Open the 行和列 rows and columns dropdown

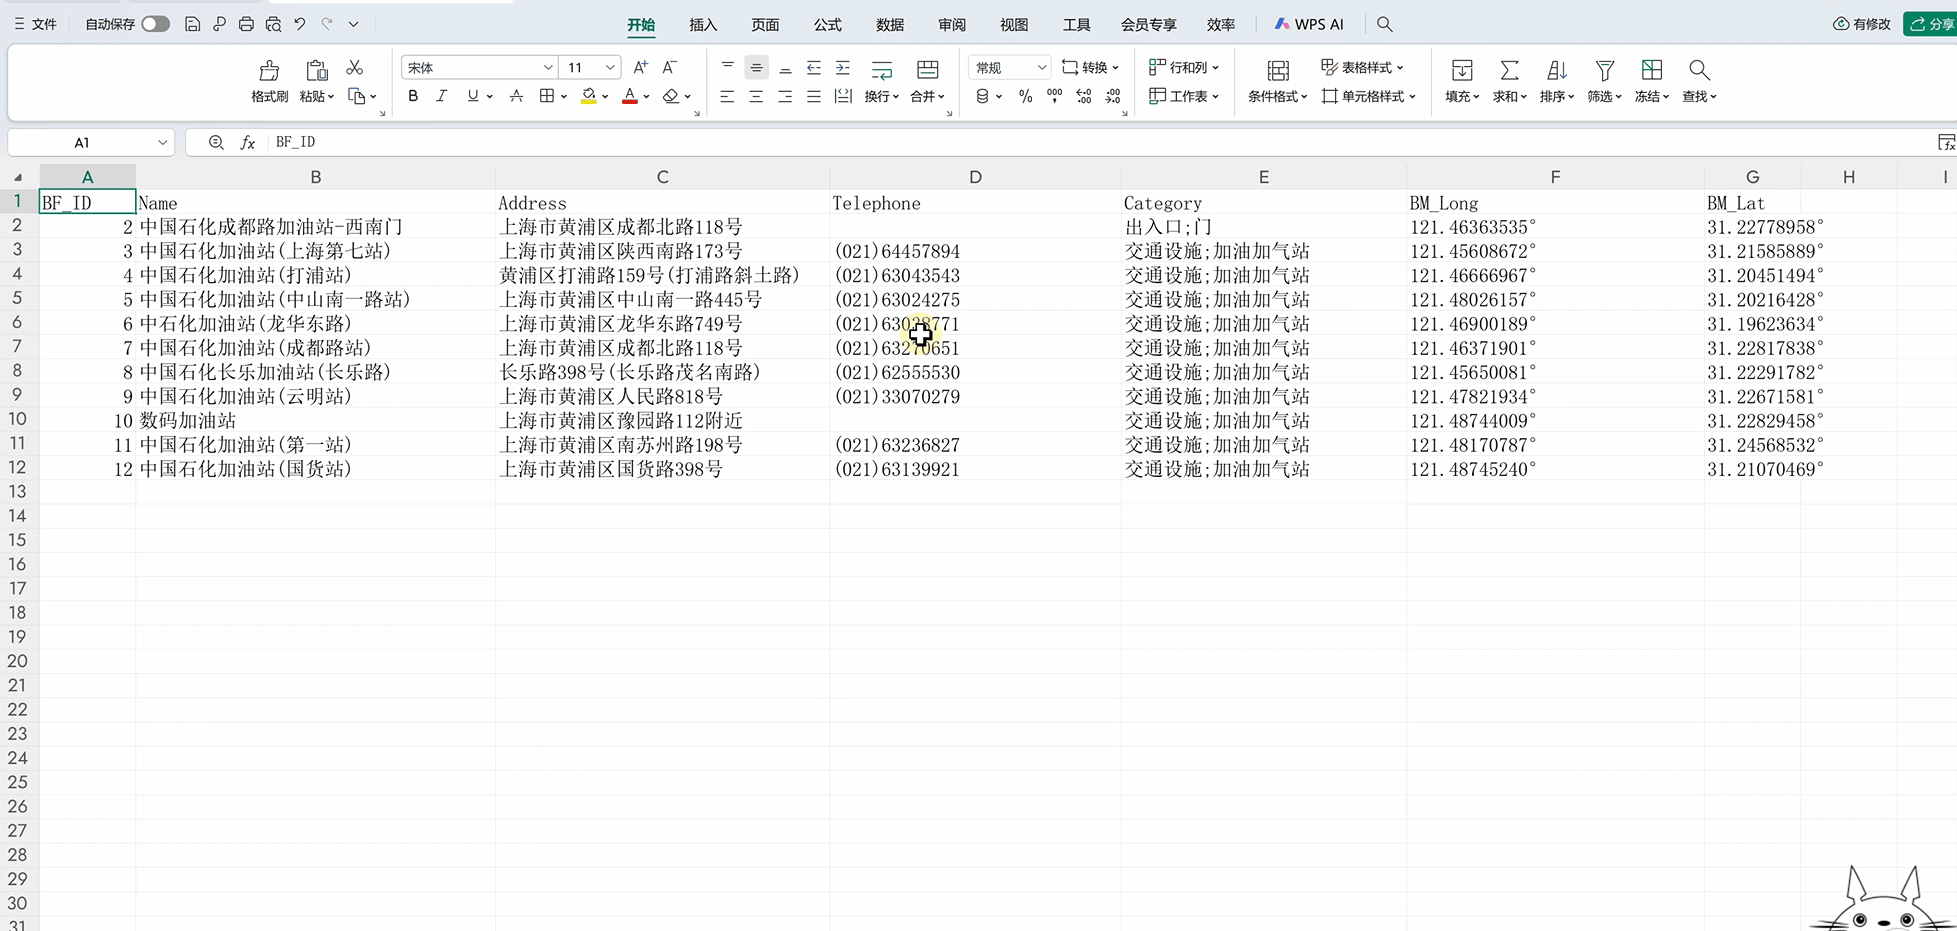(x=1184, y=67)
